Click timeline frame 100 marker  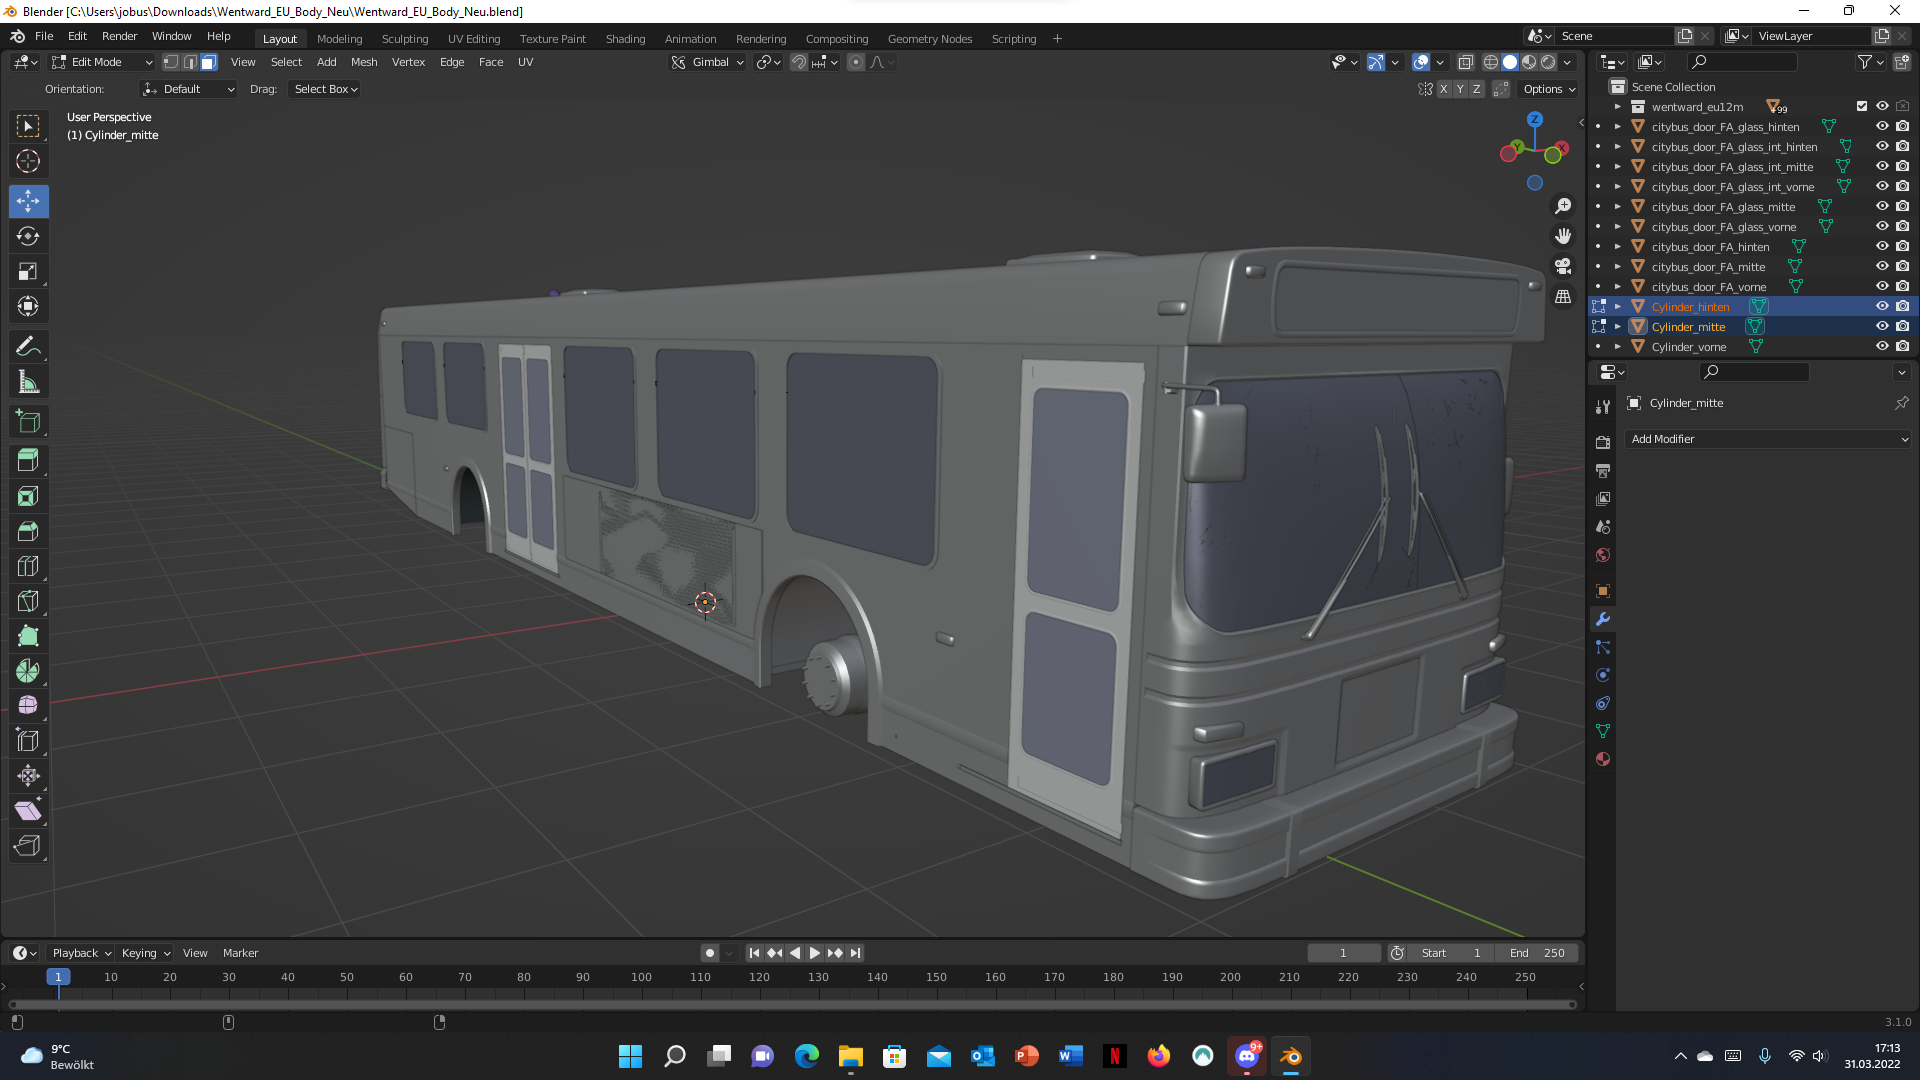pos(641,977)
